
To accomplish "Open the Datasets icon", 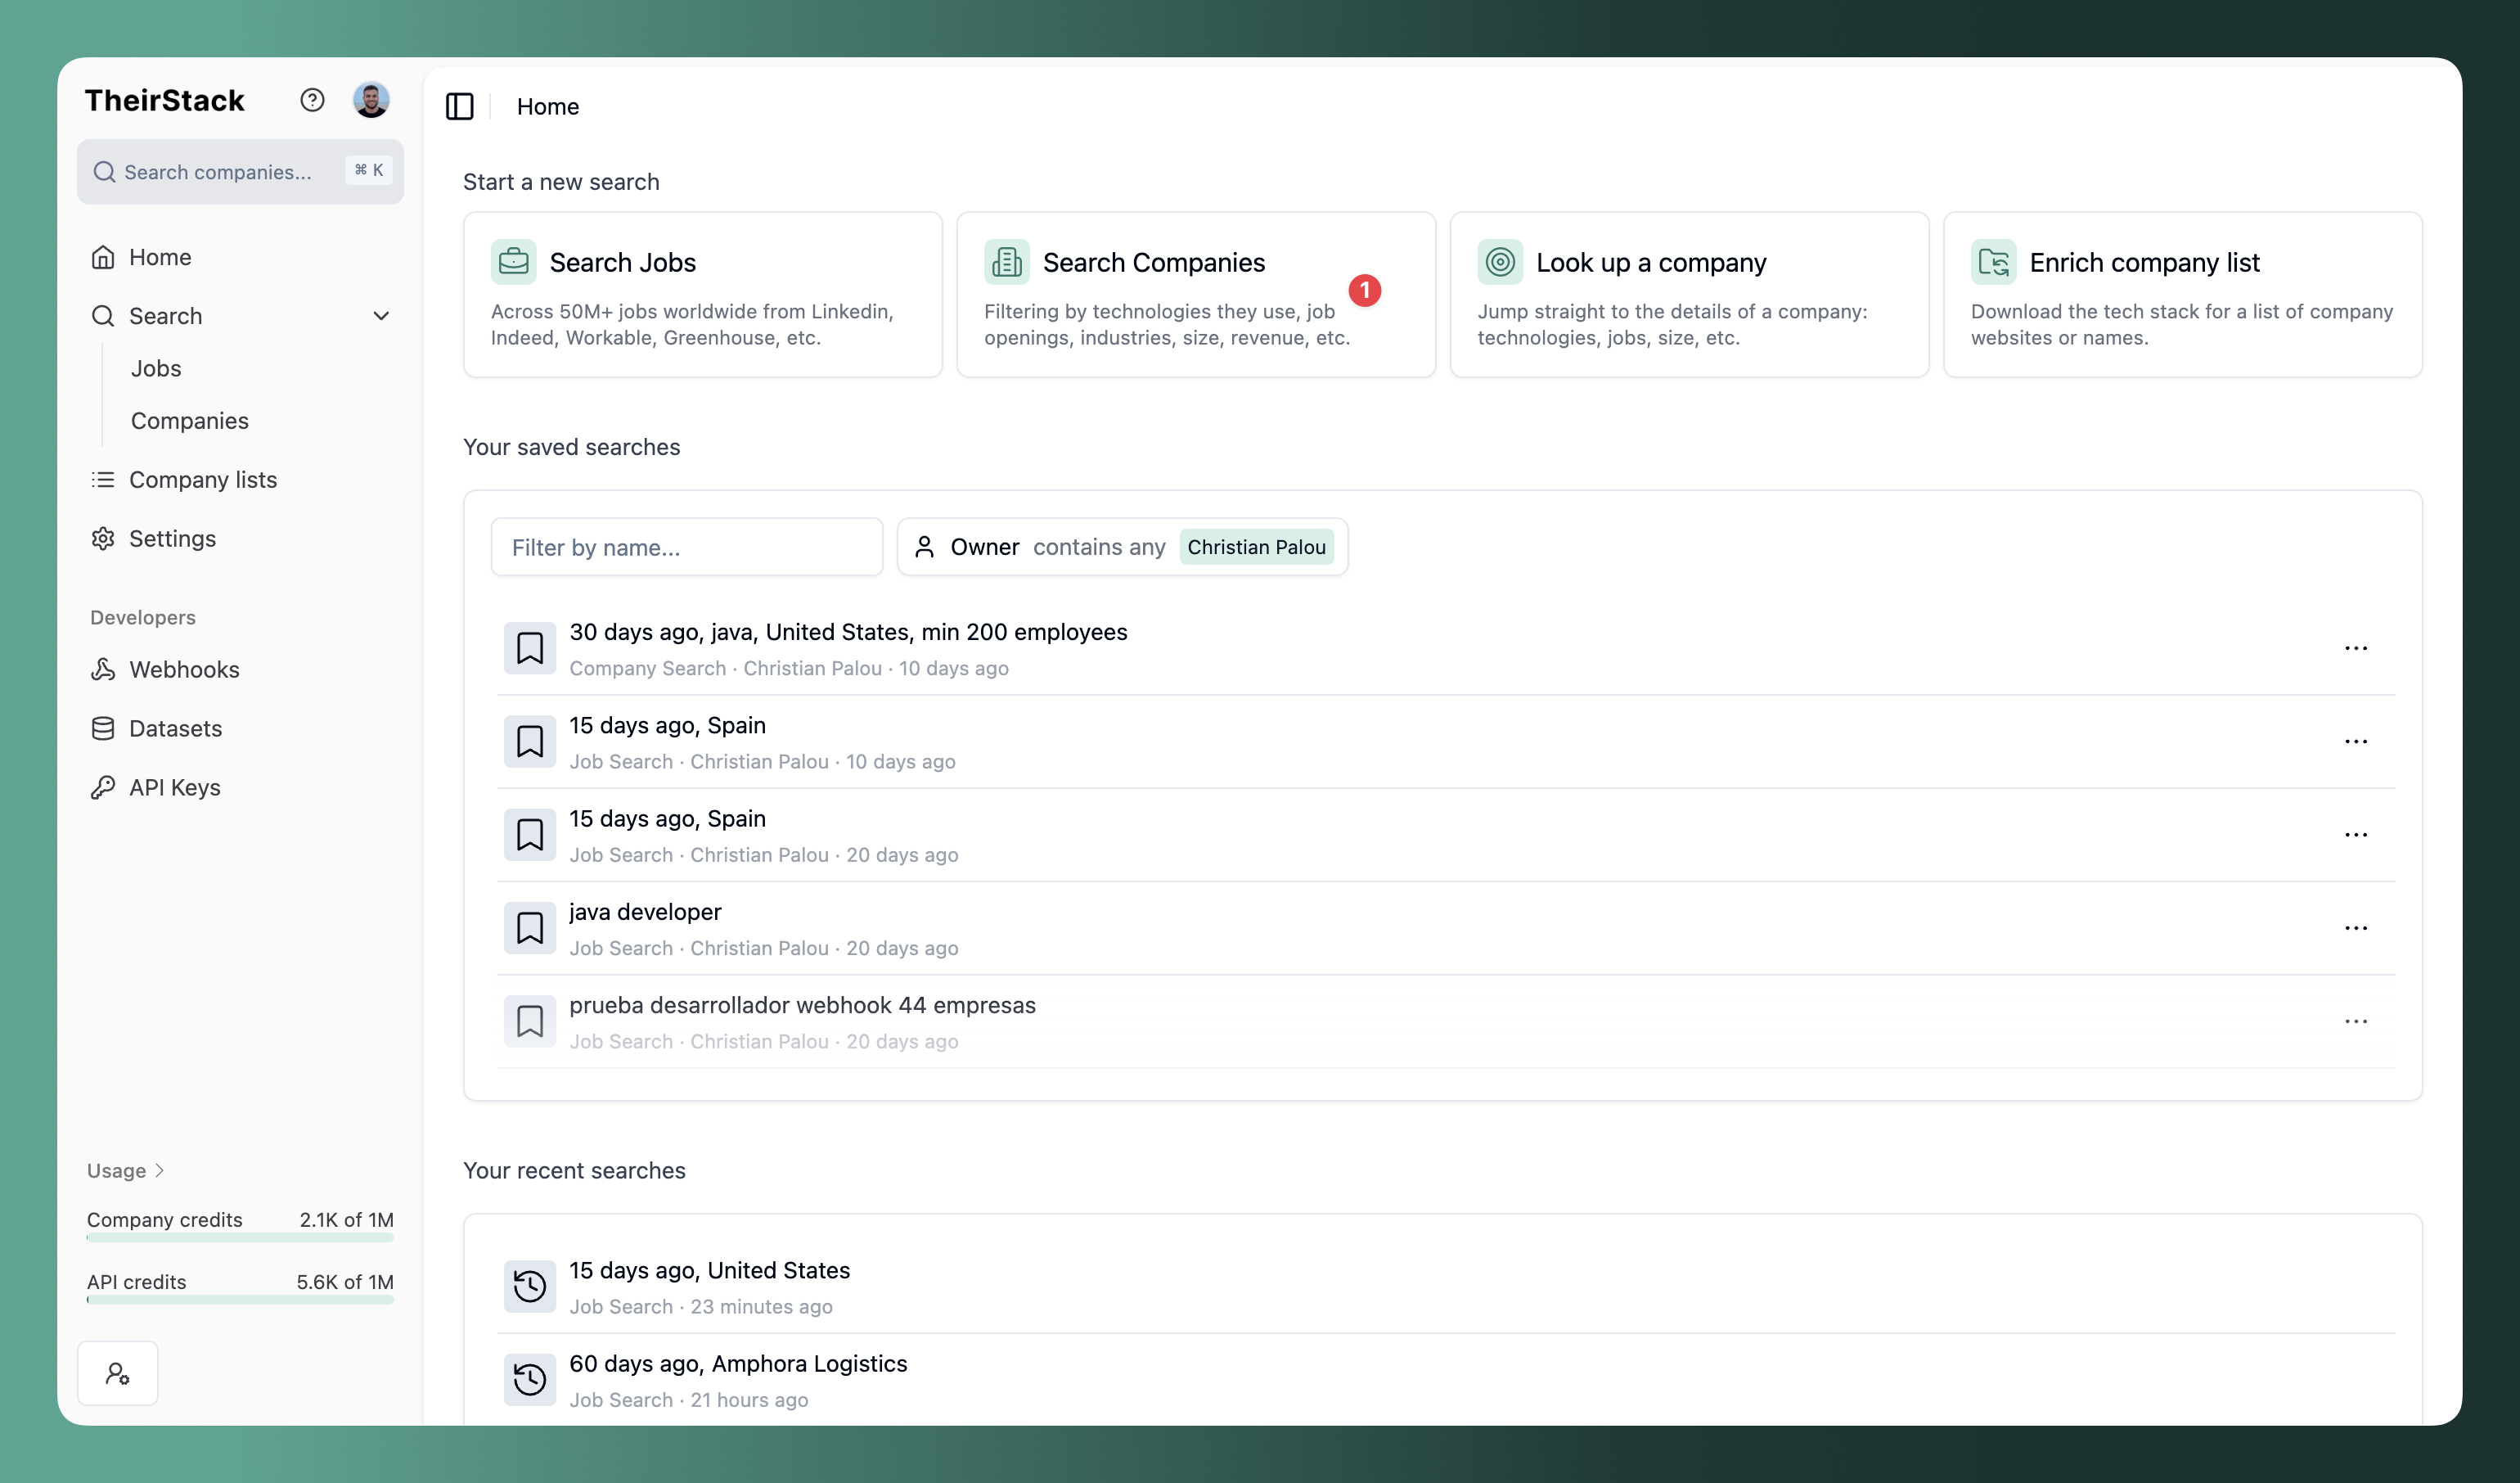I will point(104,728).
